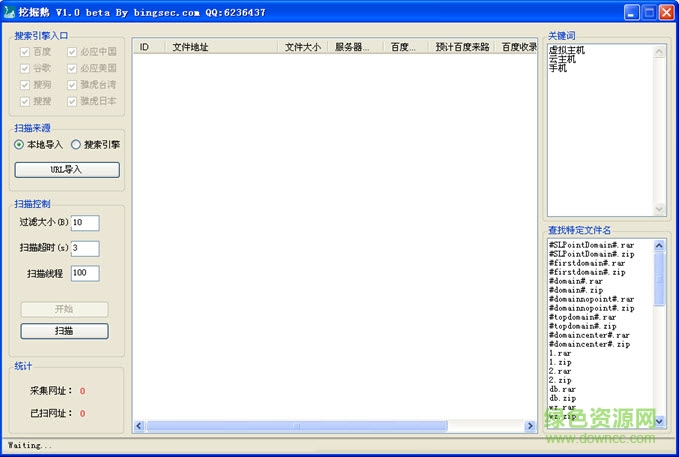Click the results list left scroll arrow
This screenshot has width=679, height=457.
139,426
